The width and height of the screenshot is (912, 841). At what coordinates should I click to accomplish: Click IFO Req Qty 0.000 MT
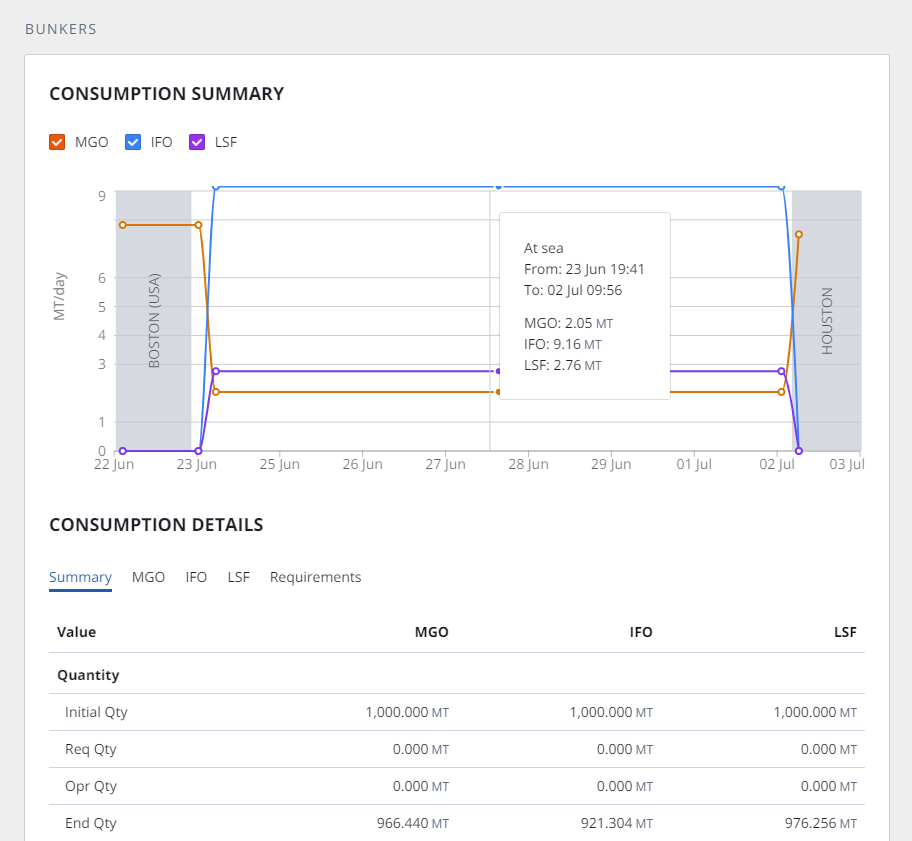(625, 749)
